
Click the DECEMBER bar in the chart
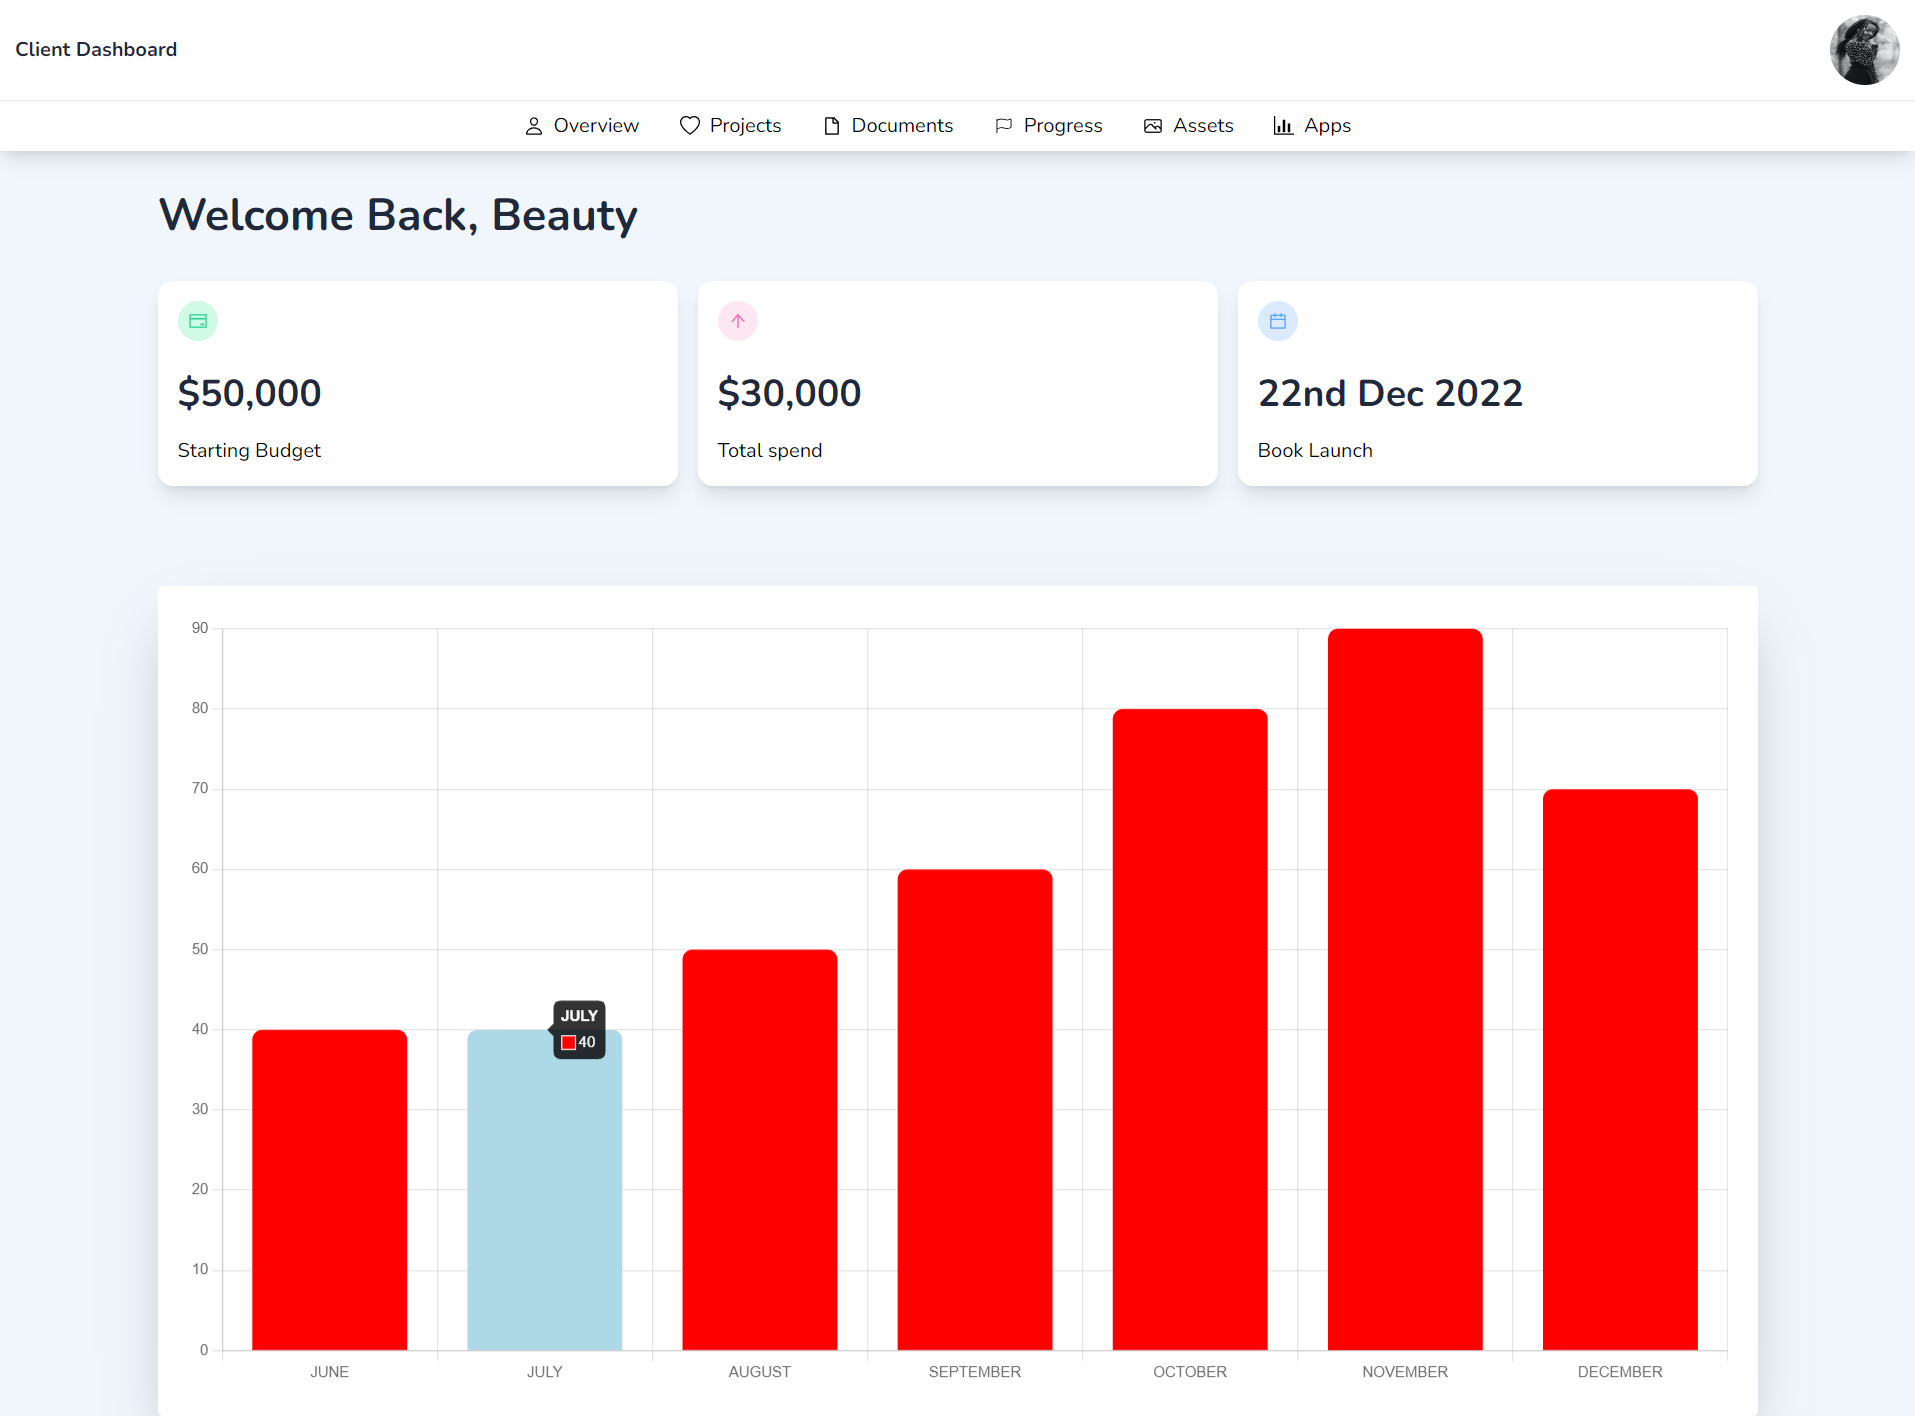(1620, 1069)
